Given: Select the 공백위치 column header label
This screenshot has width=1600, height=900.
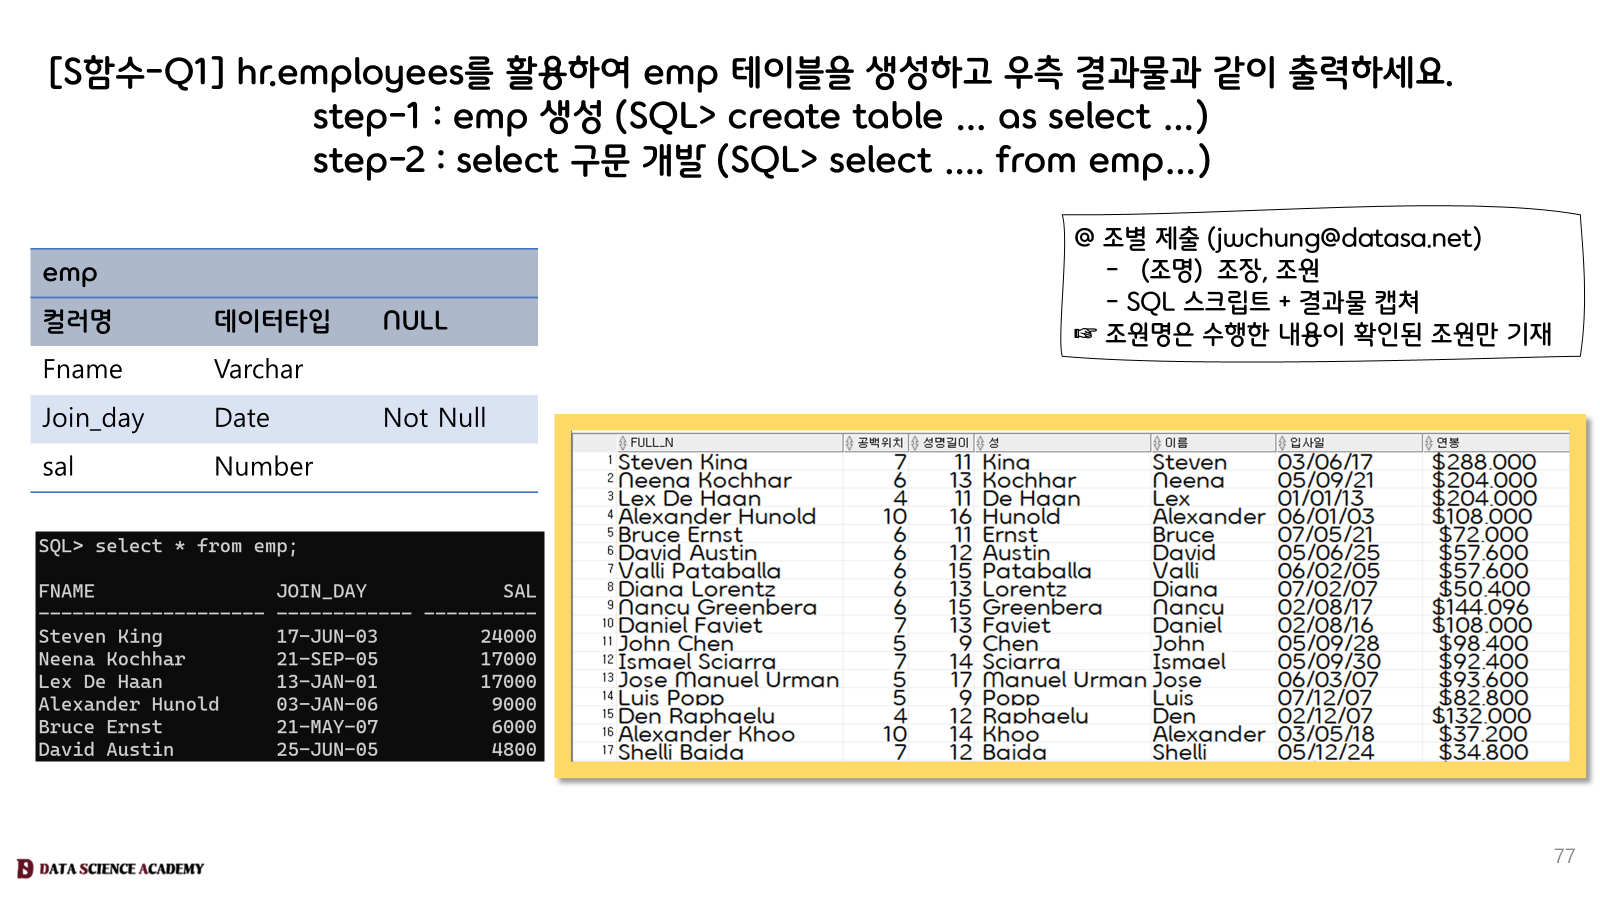Looking at the screenshot, I should [880, 443].
